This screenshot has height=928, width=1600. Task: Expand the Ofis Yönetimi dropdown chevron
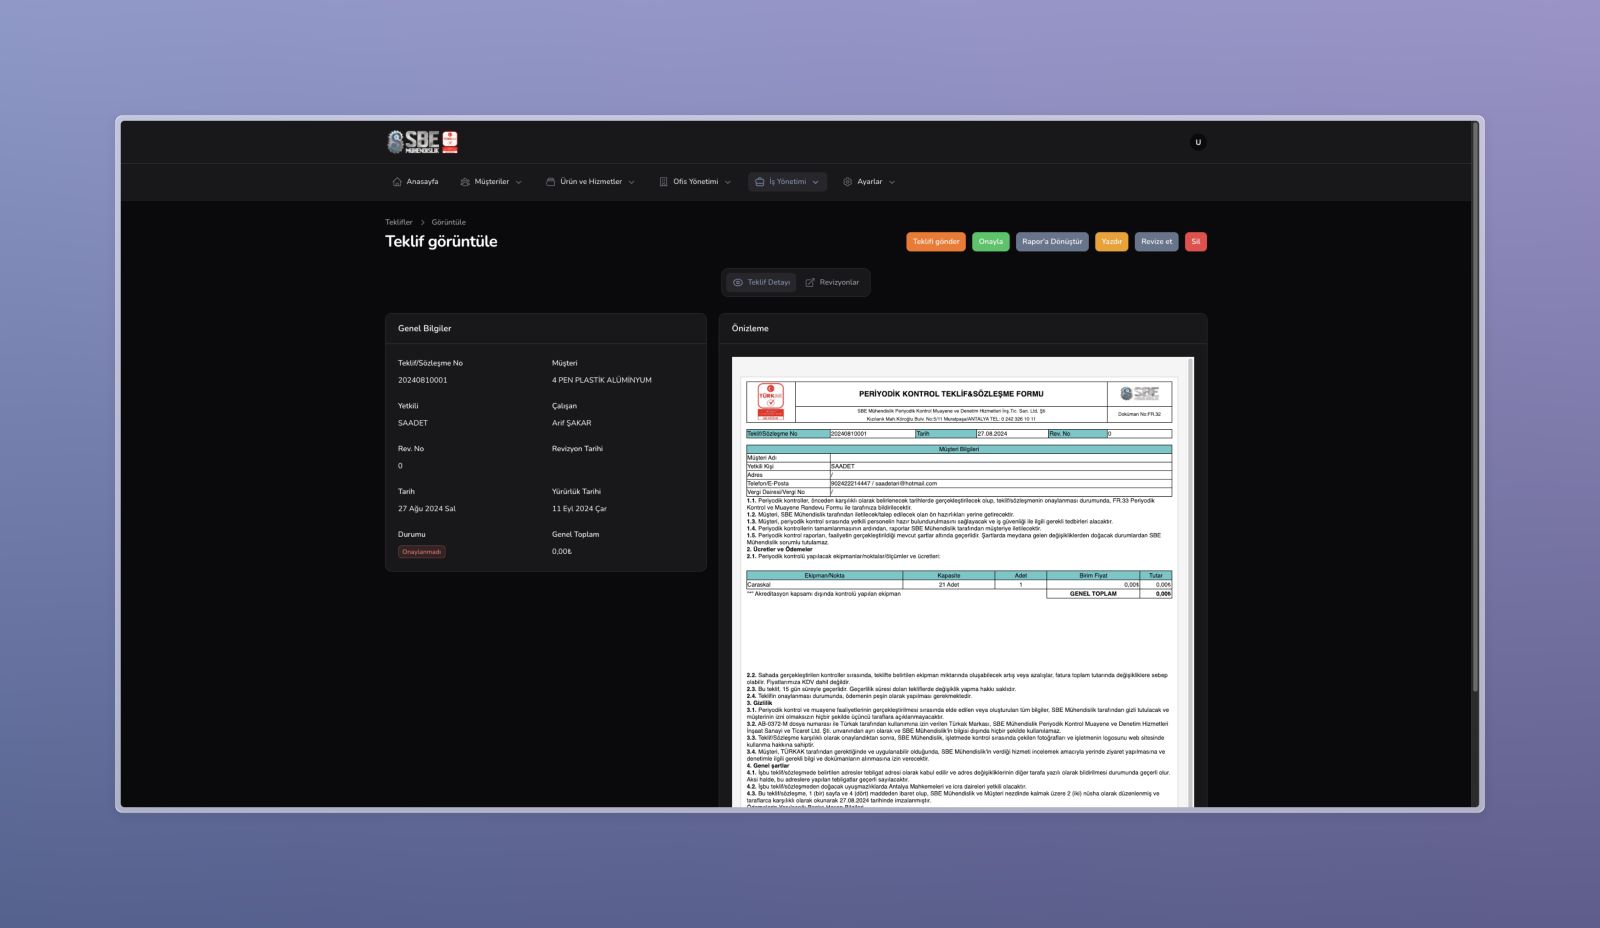tap(727, 183)
